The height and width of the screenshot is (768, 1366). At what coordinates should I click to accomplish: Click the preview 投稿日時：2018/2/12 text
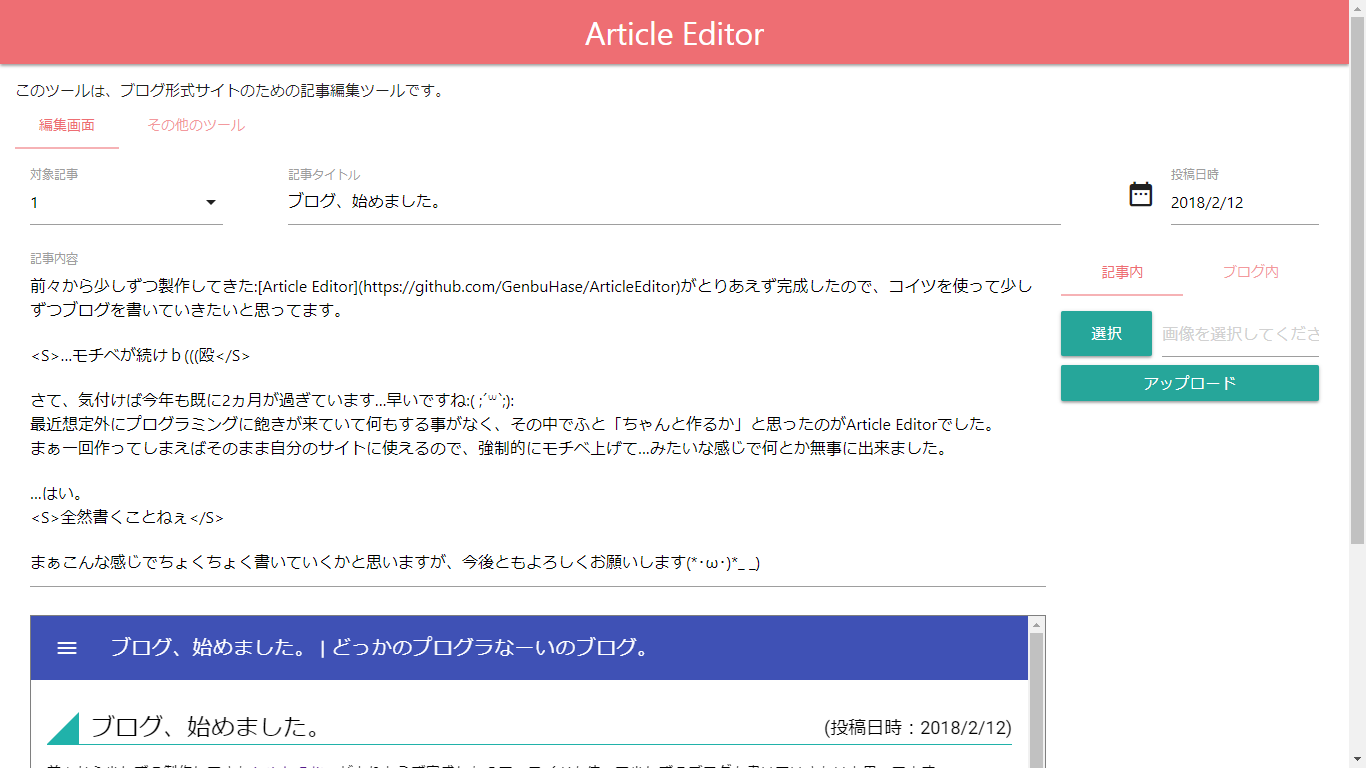tap(918, 728)
